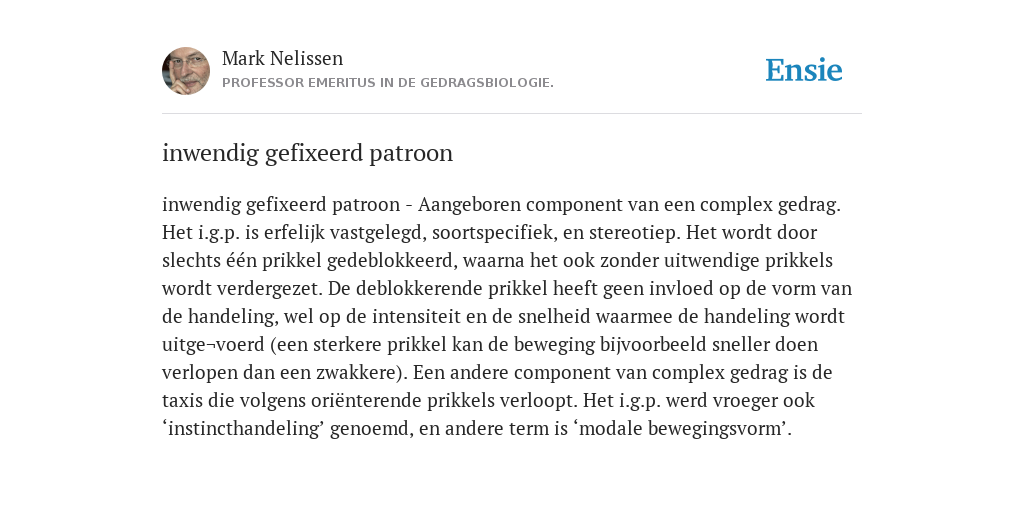
Task: Click the hyphenated word 'uitge¬voerd'
Action: (212, 345)
